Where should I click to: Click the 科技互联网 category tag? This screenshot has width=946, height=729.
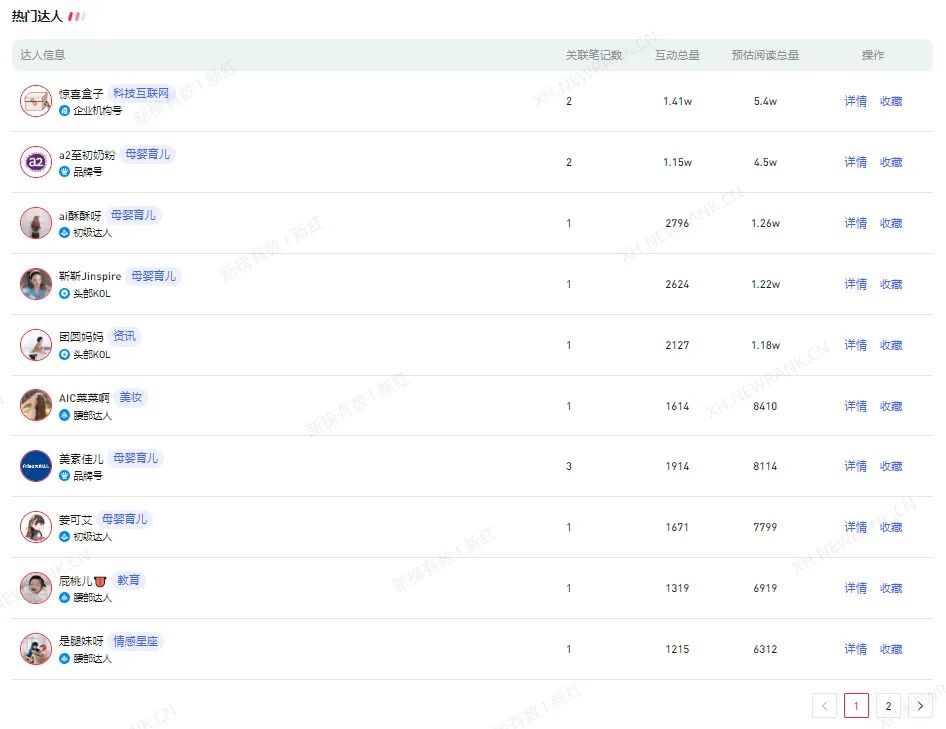tap(141, 93)
